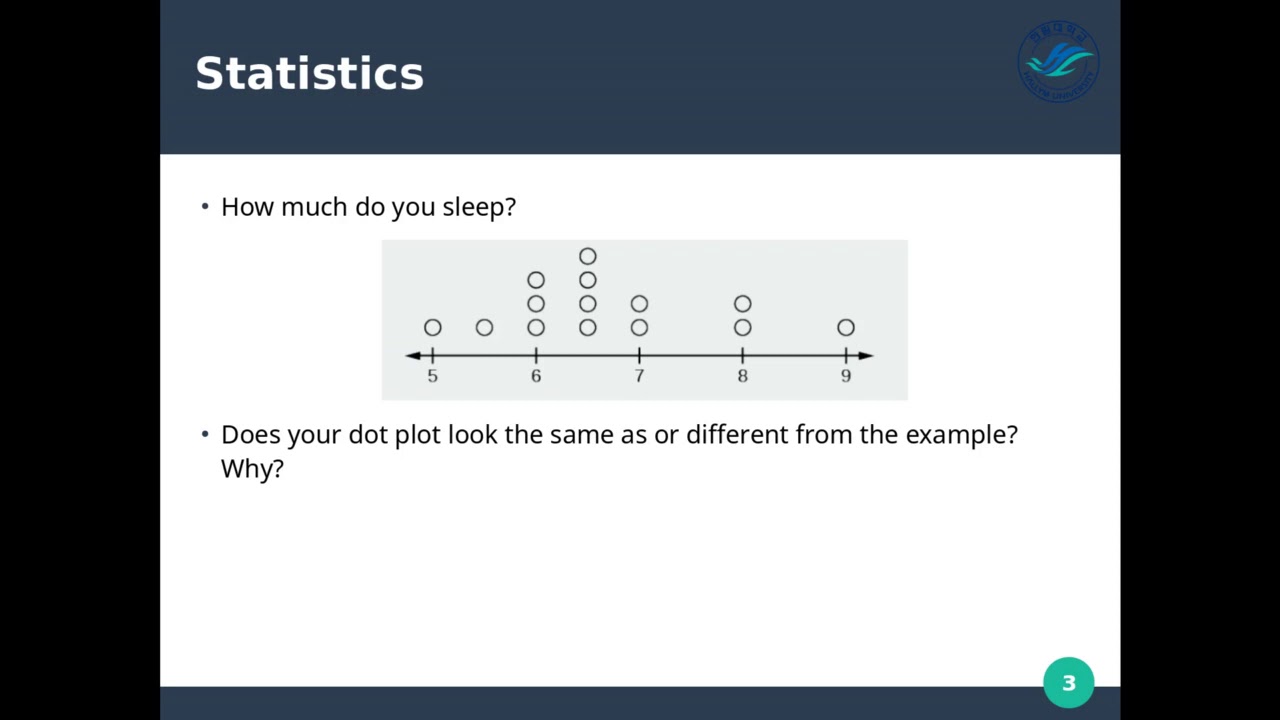The width and height of the screenshot is (1280, 720).
Task: Click the axis label 9
Action: pos(846,376)
